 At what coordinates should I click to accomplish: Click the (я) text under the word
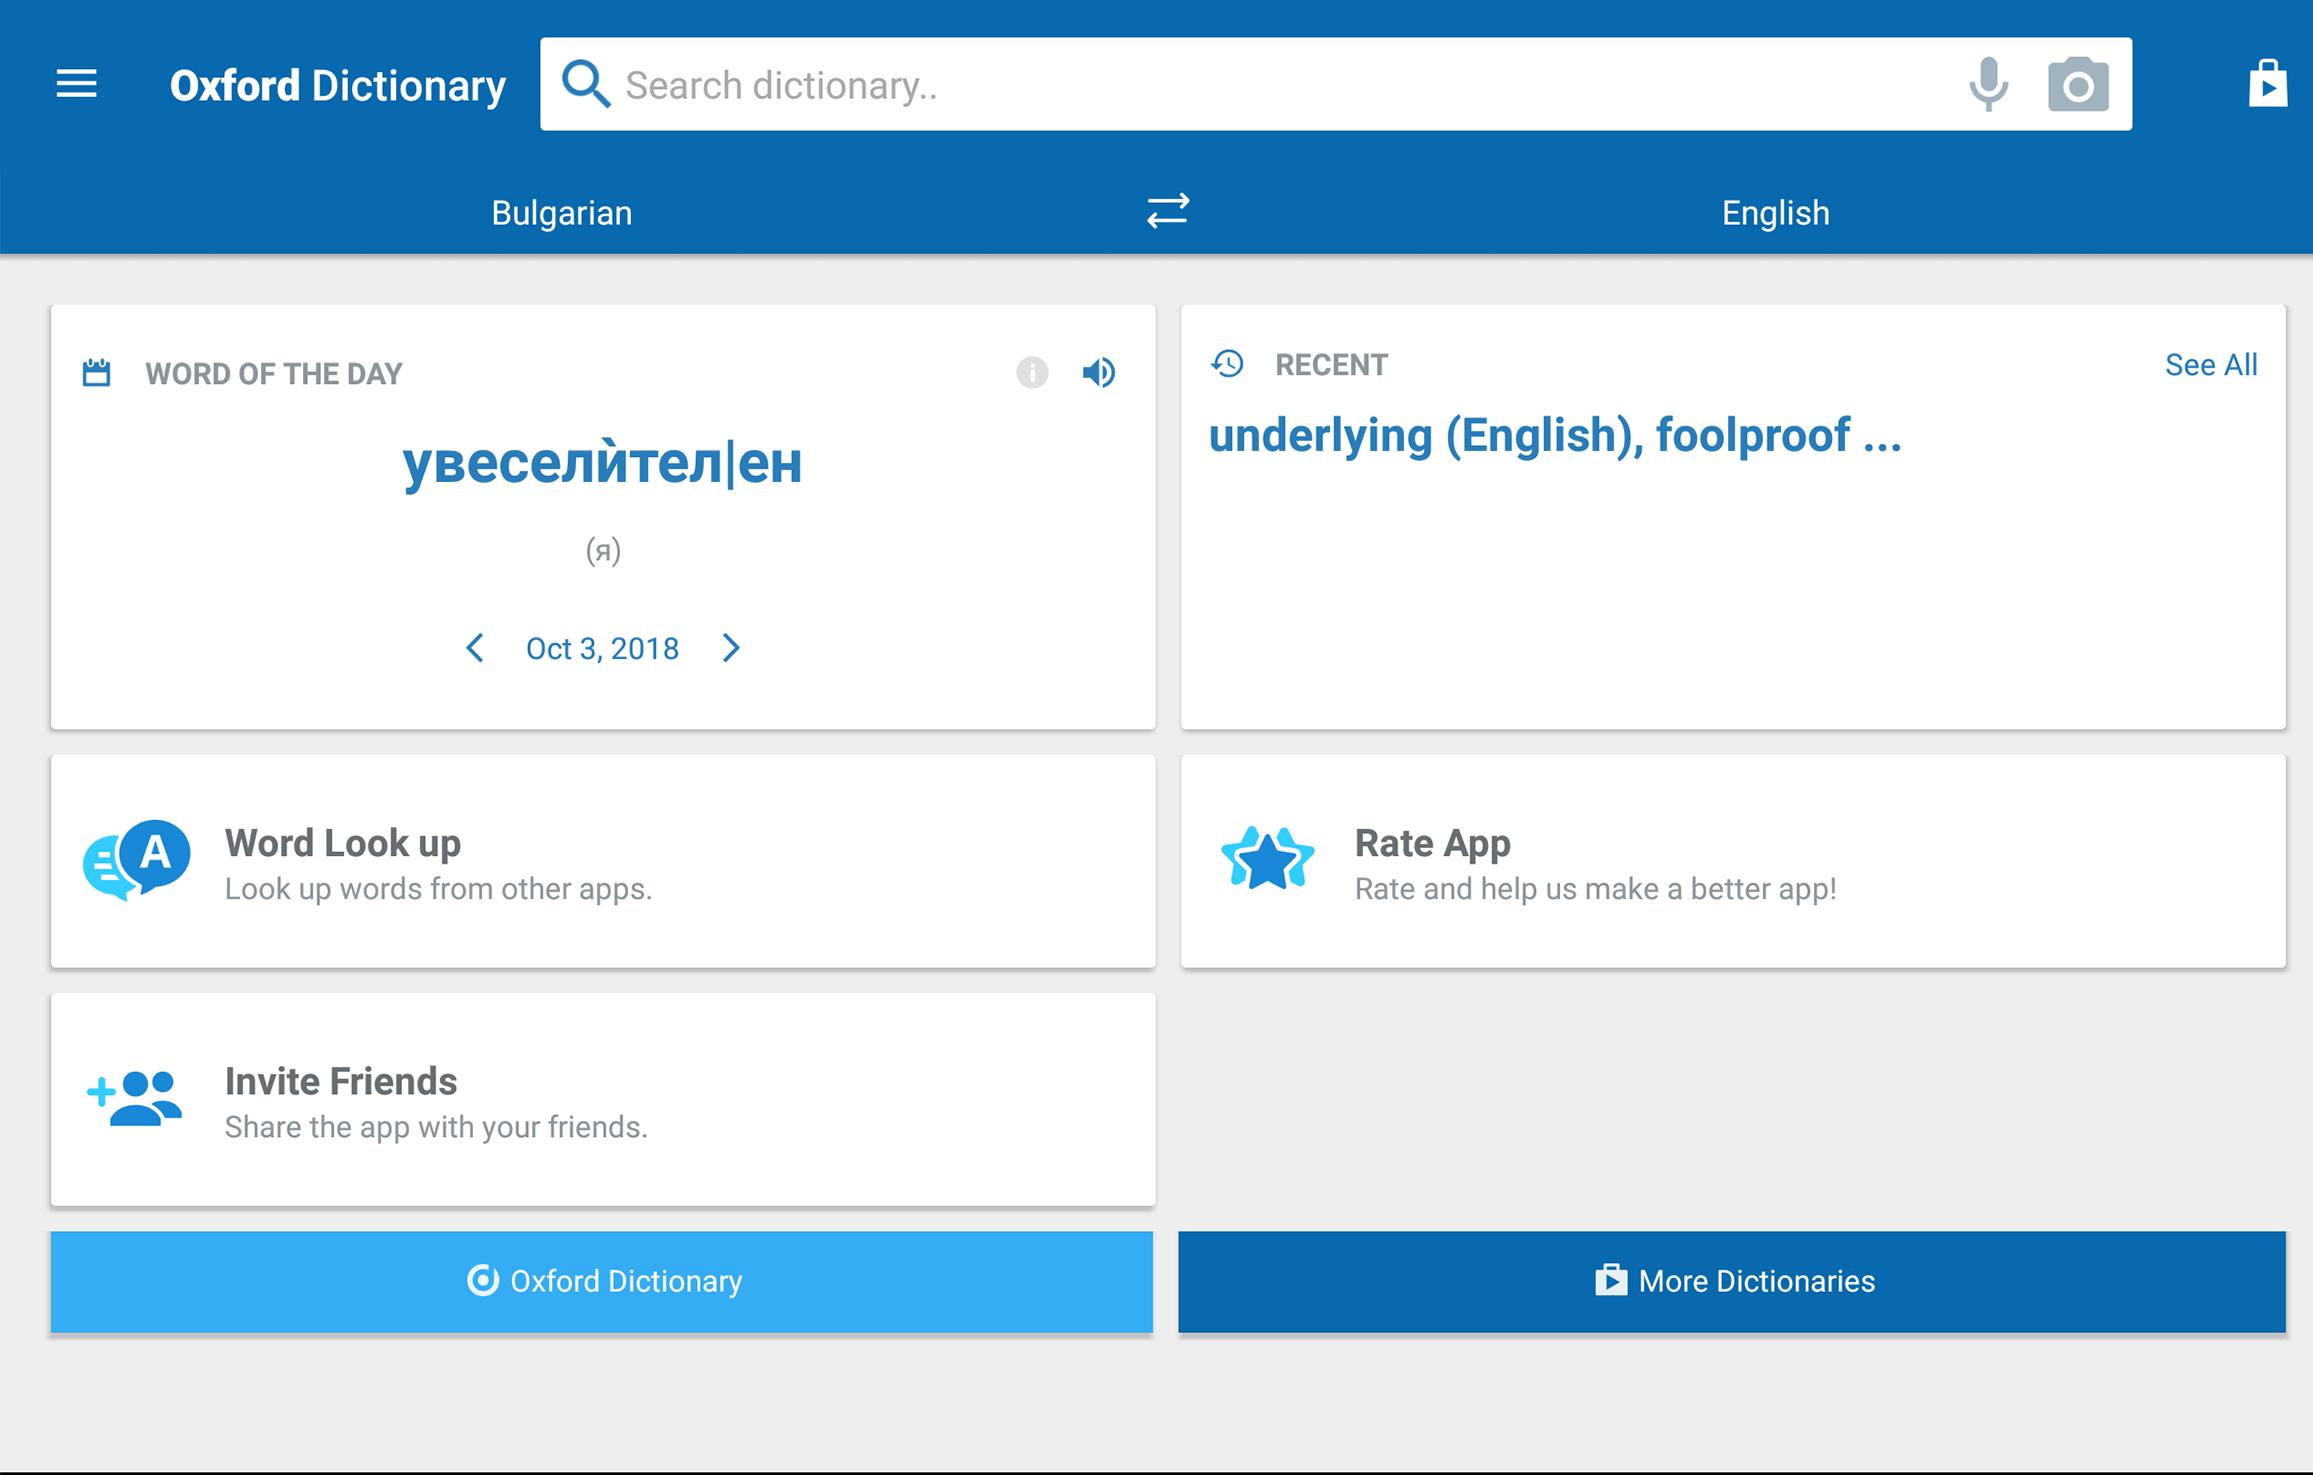click(603, 551)
